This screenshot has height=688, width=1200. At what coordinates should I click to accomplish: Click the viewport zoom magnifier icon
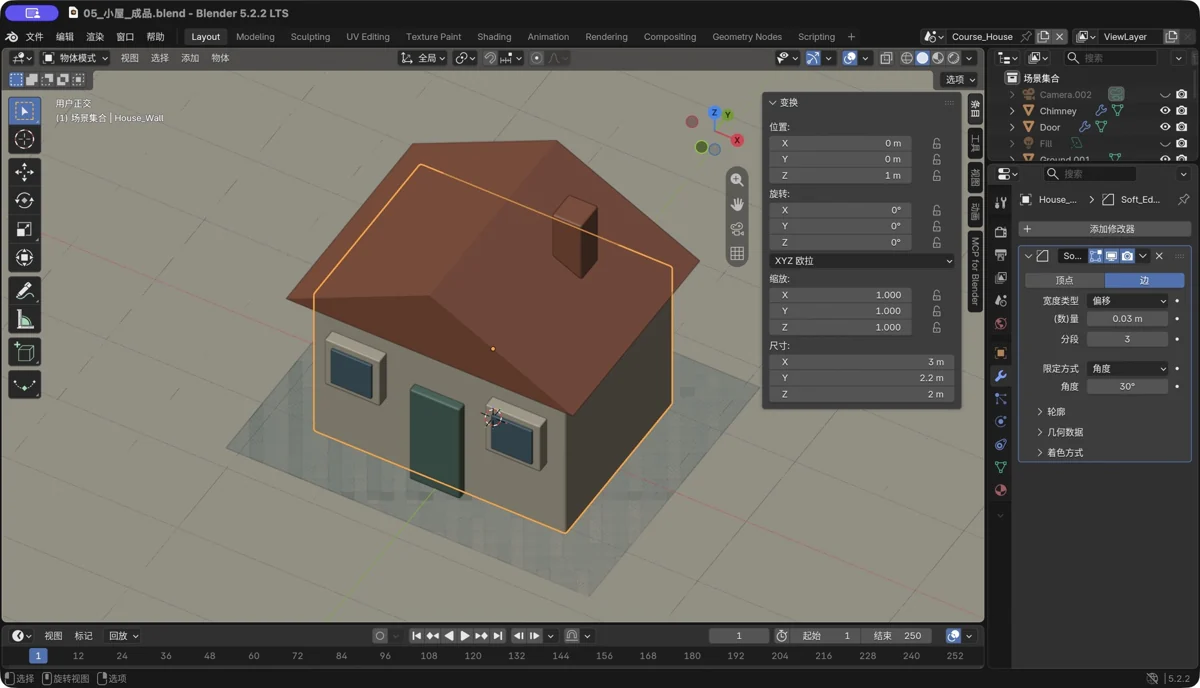click(x=737, y=180)
